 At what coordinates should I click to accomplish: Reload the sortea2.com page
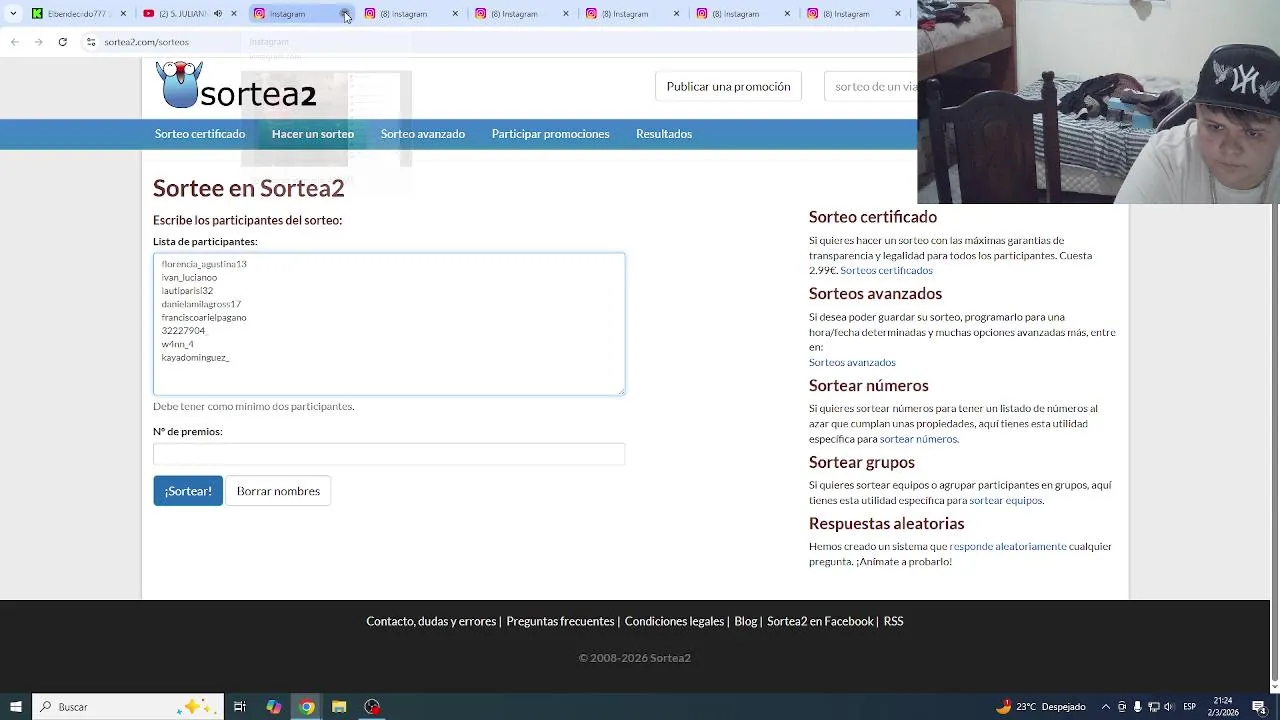[x=62, y=42]
